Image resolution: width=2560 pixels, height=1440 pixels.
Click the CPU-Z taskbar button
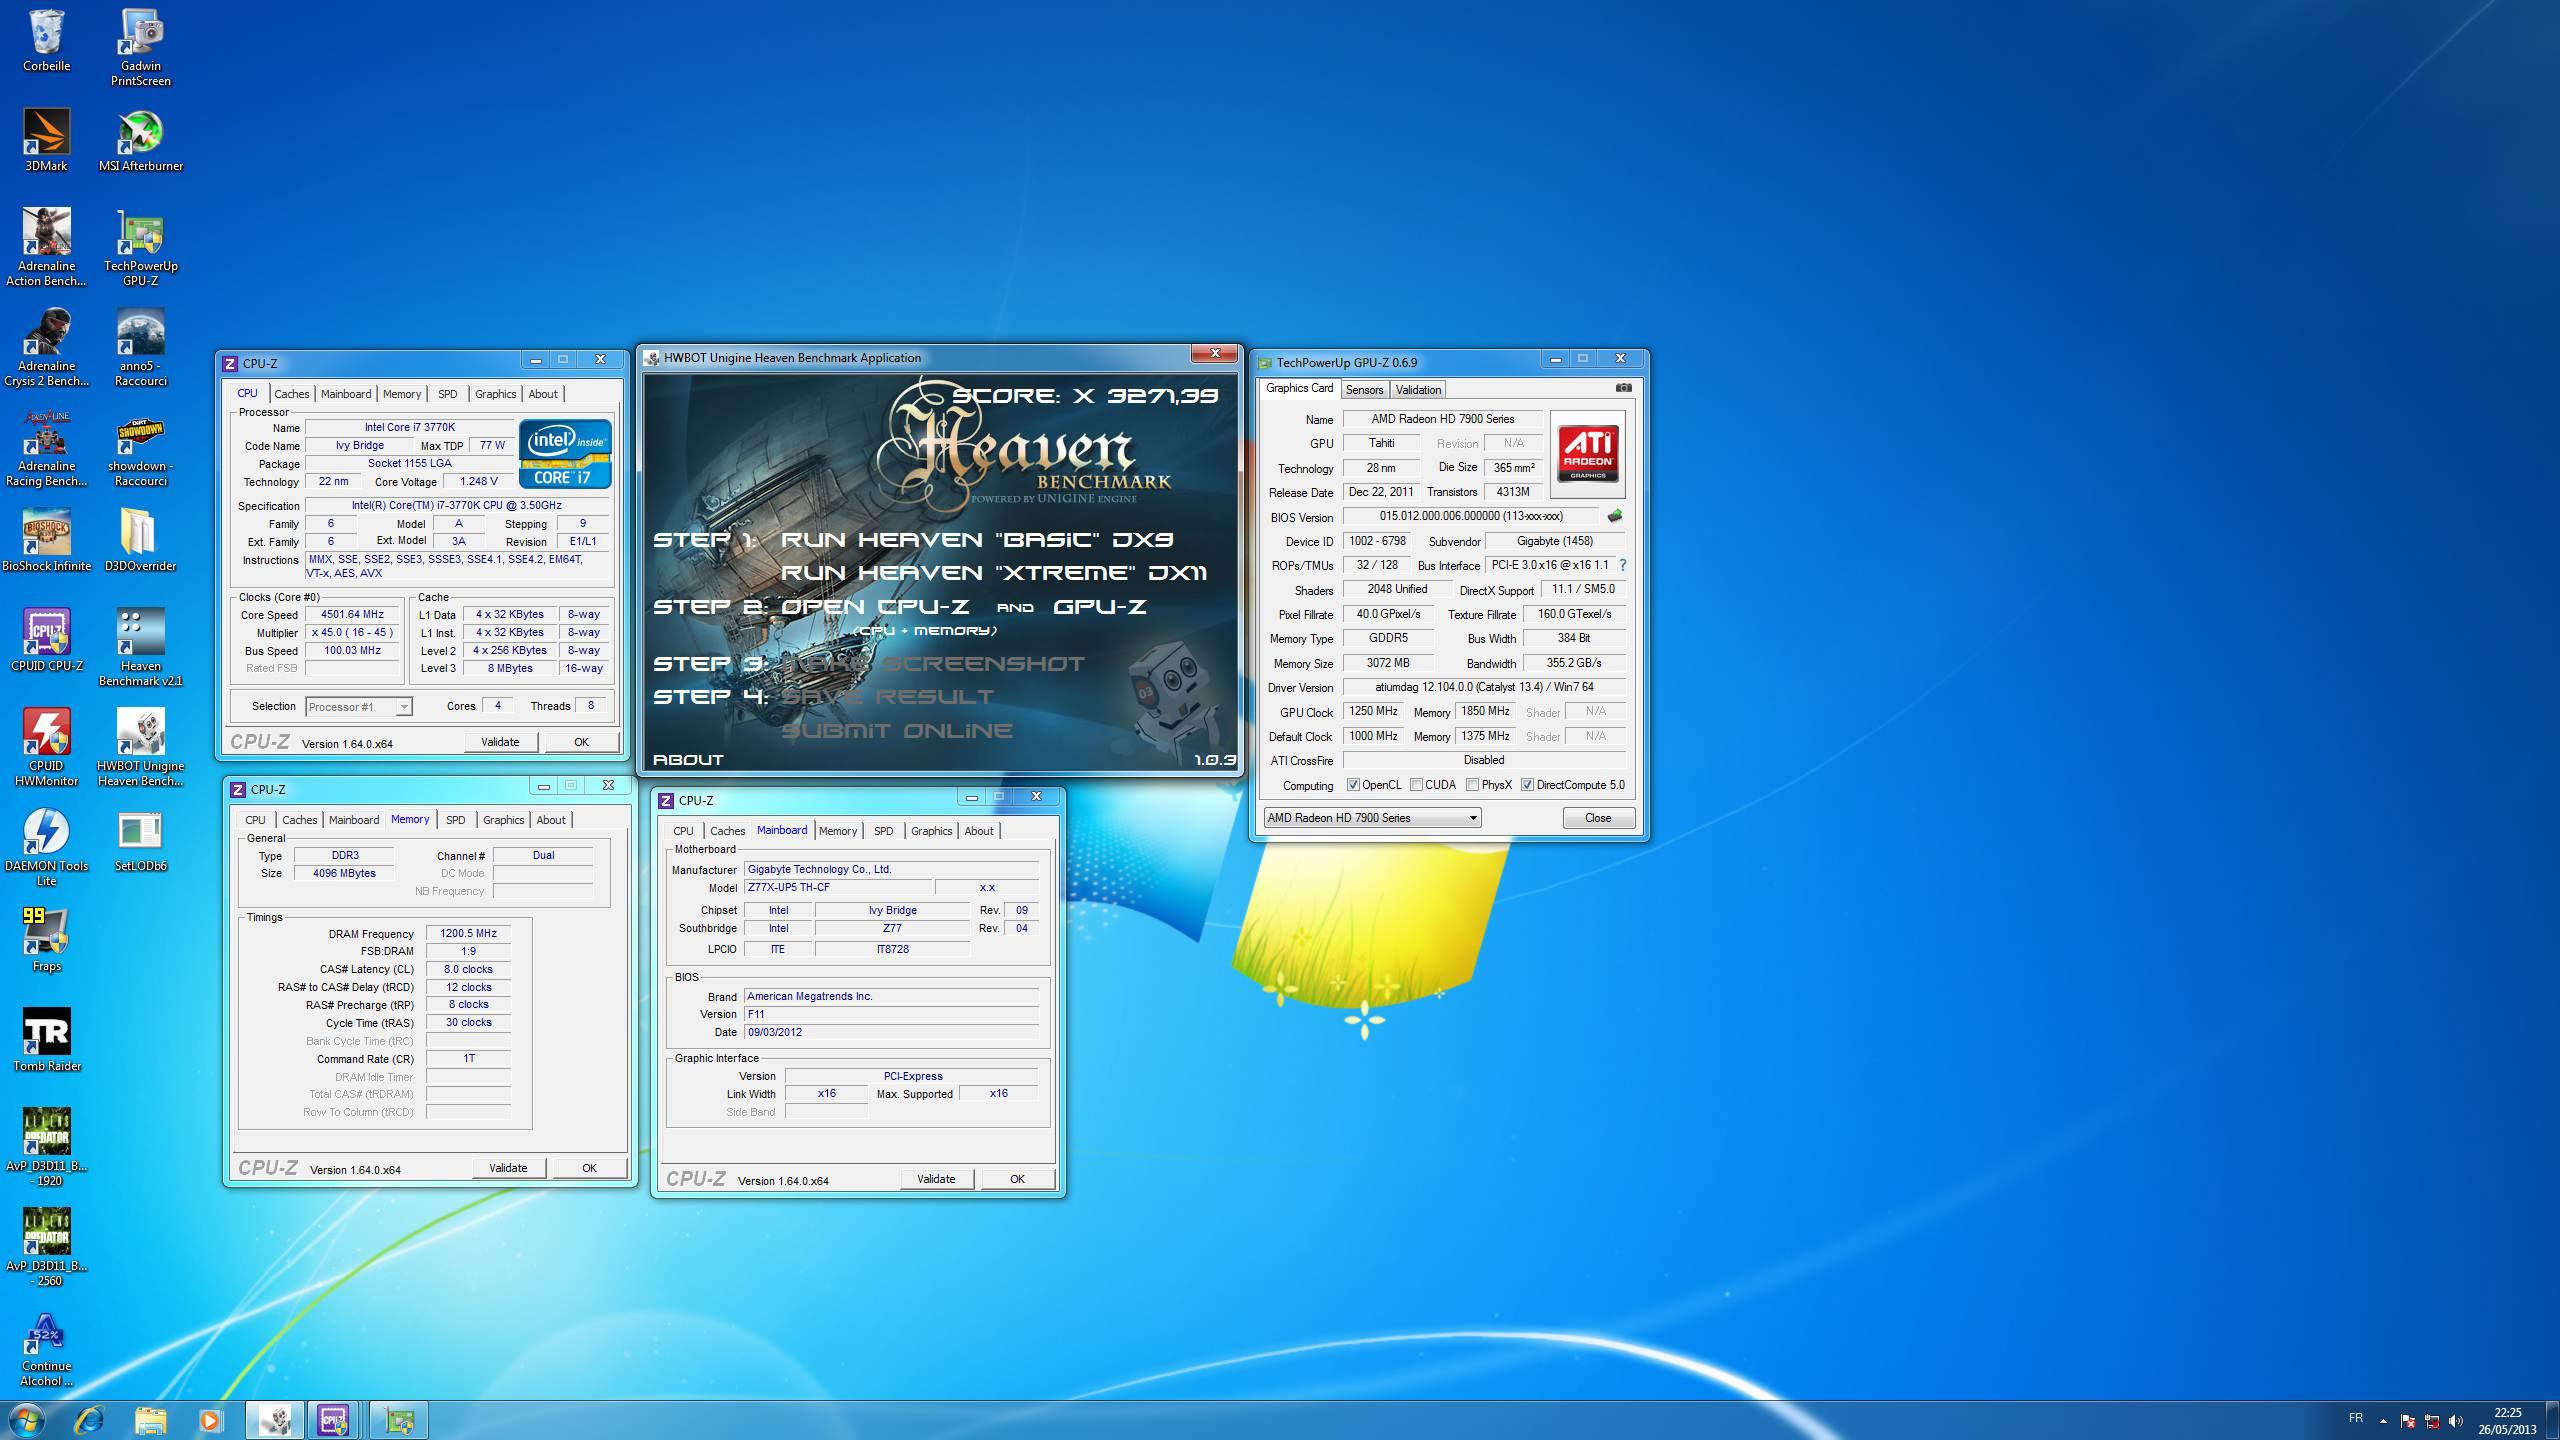coord(333,1420)
